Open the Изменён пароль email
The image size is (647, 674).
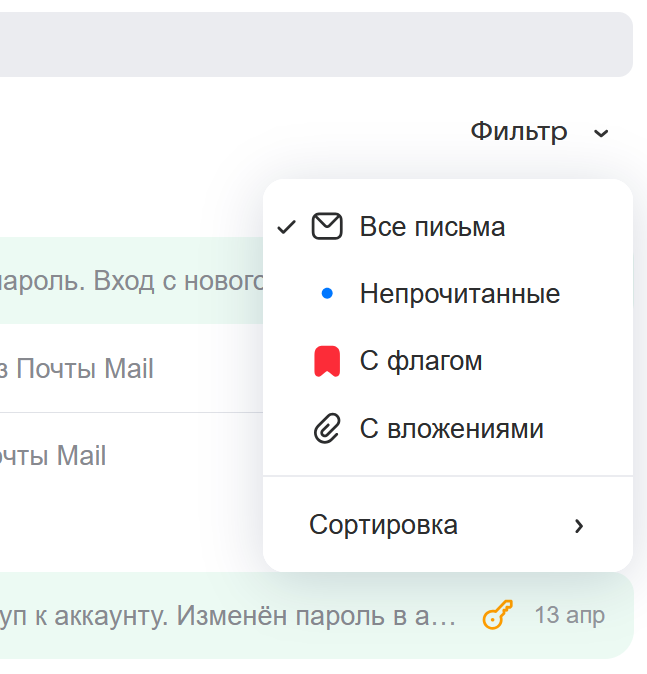point(228,615)
